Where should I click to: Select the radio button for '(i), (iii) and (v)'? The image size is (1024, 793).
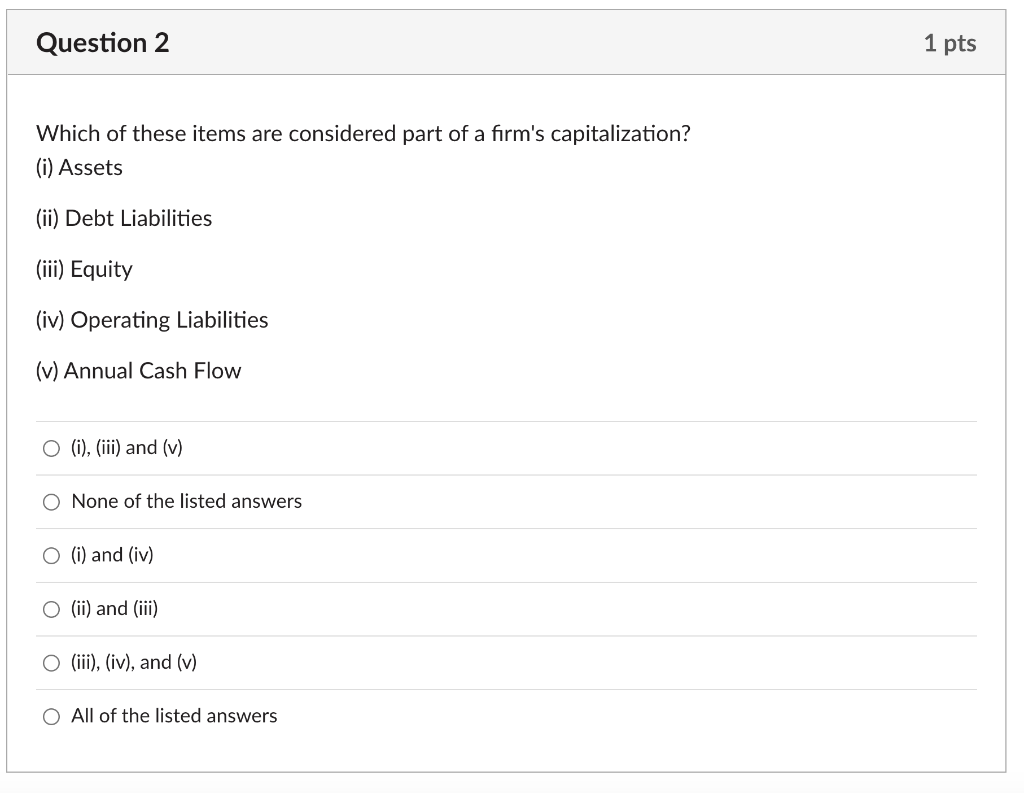[51, 448]
